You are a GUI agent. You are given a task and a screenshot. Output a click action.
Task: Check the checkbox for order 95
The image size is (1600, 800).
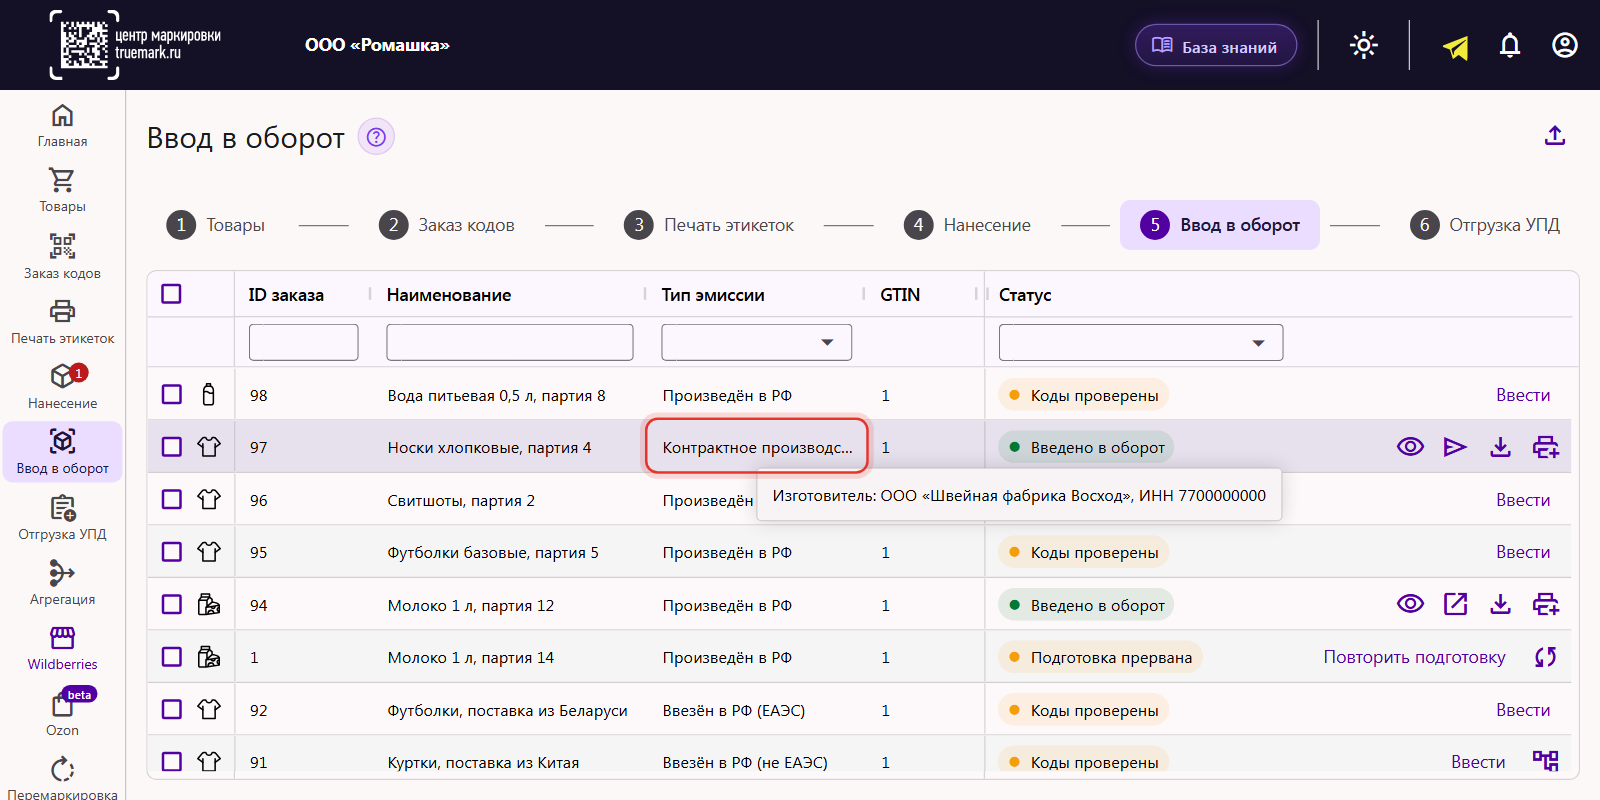pos(172,552)
